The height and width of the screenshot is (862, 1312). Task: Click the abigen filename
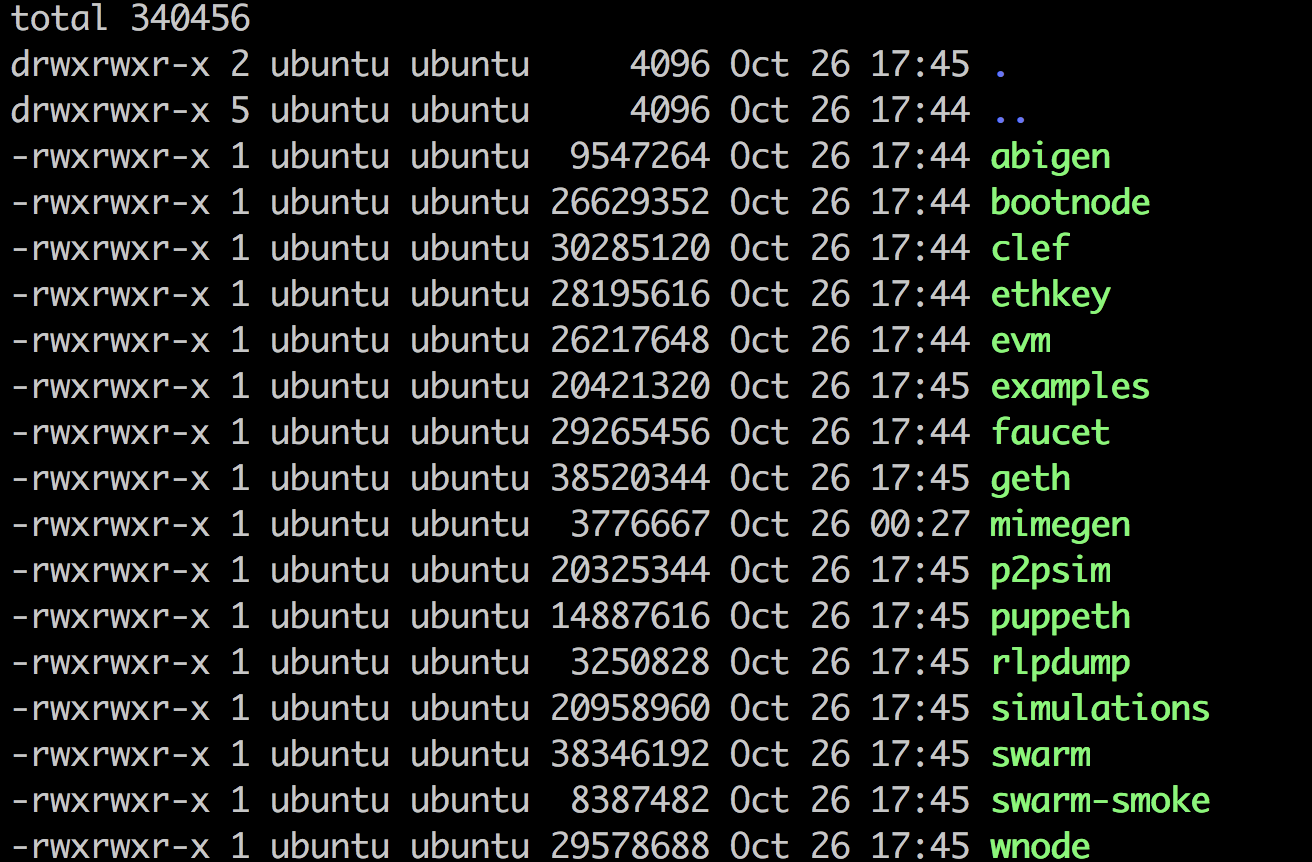pos(1050,157)
